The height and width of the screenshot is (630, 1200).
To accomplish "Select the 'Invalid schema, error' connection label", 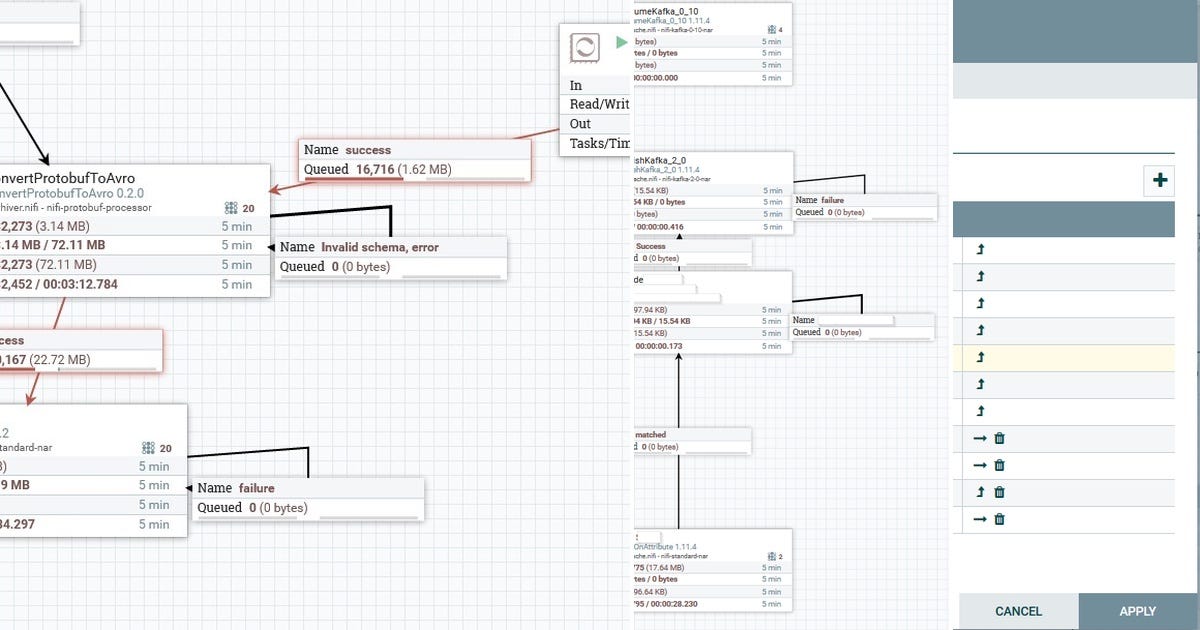I will (391, 257).
